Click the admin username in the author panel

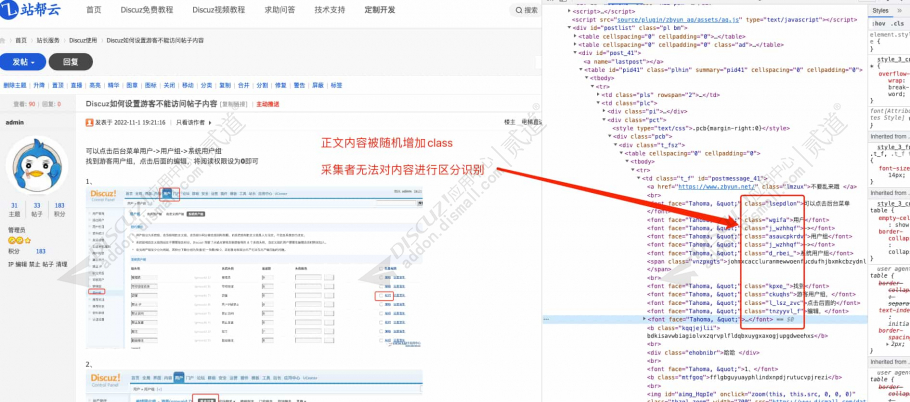point(14,122)
